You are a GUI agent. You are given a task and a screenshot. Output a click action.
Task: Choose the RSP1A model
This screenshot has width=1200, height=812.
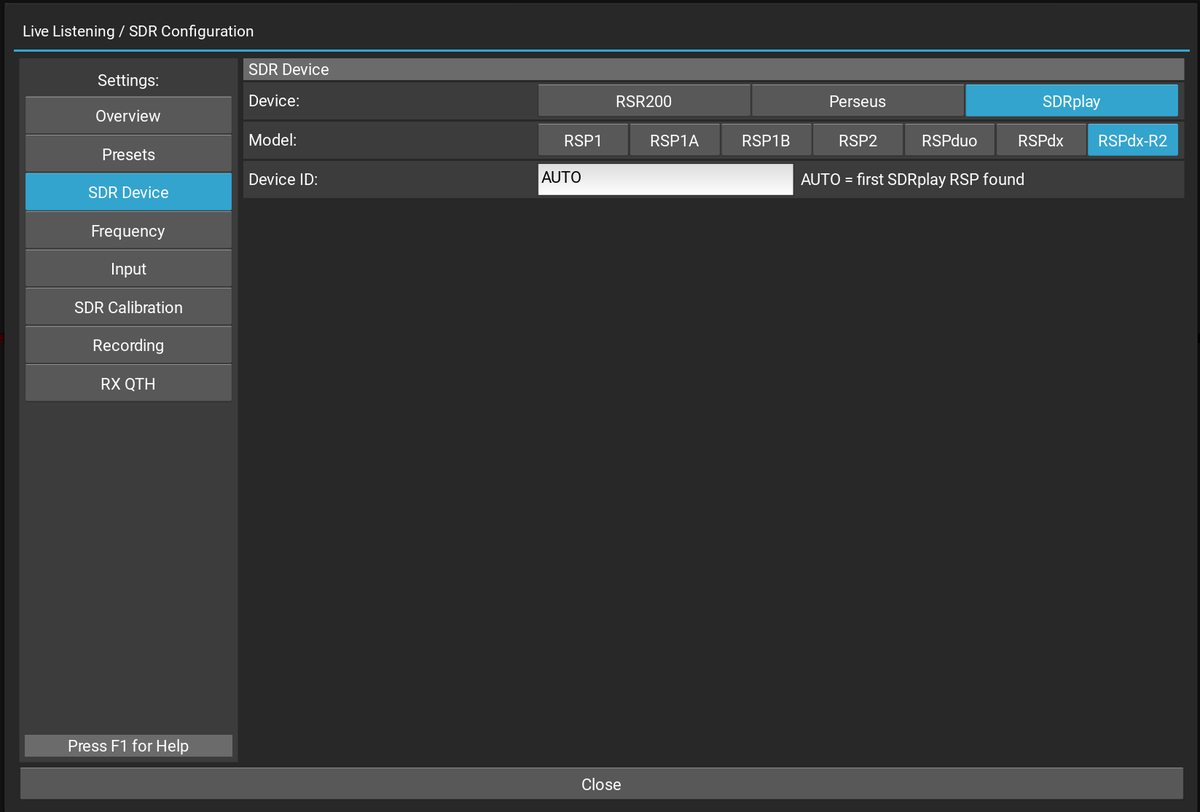point(674,141)
